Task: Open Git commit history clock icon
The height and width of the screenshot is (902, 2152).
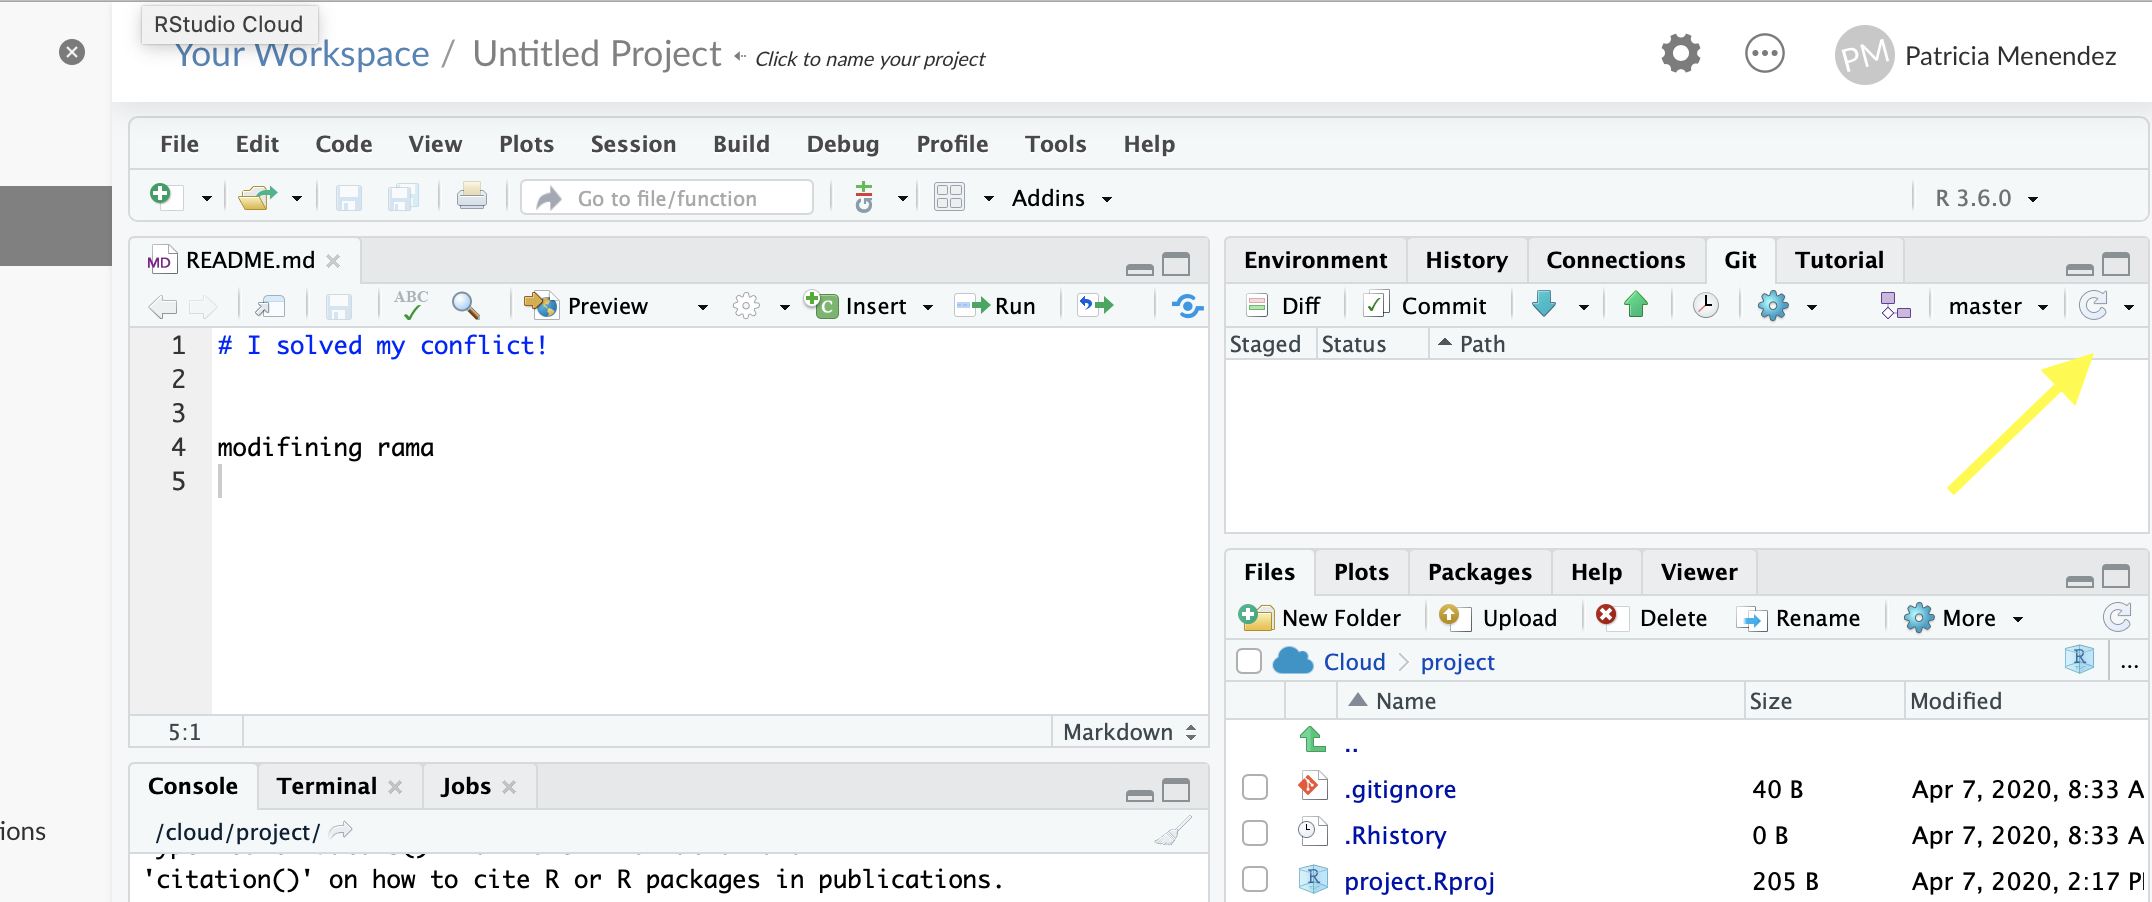Action: (1705, 305)
